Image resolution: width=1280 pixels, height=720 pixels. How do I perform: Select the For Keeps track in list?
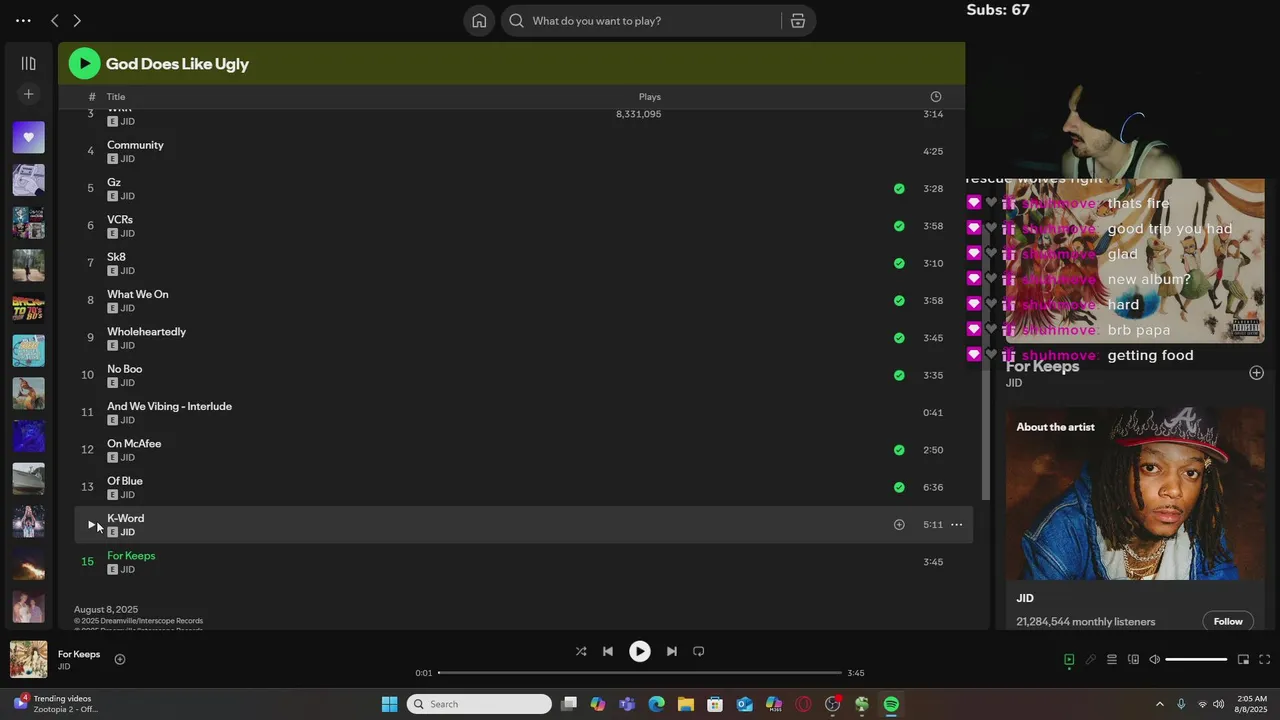(131, 556)
